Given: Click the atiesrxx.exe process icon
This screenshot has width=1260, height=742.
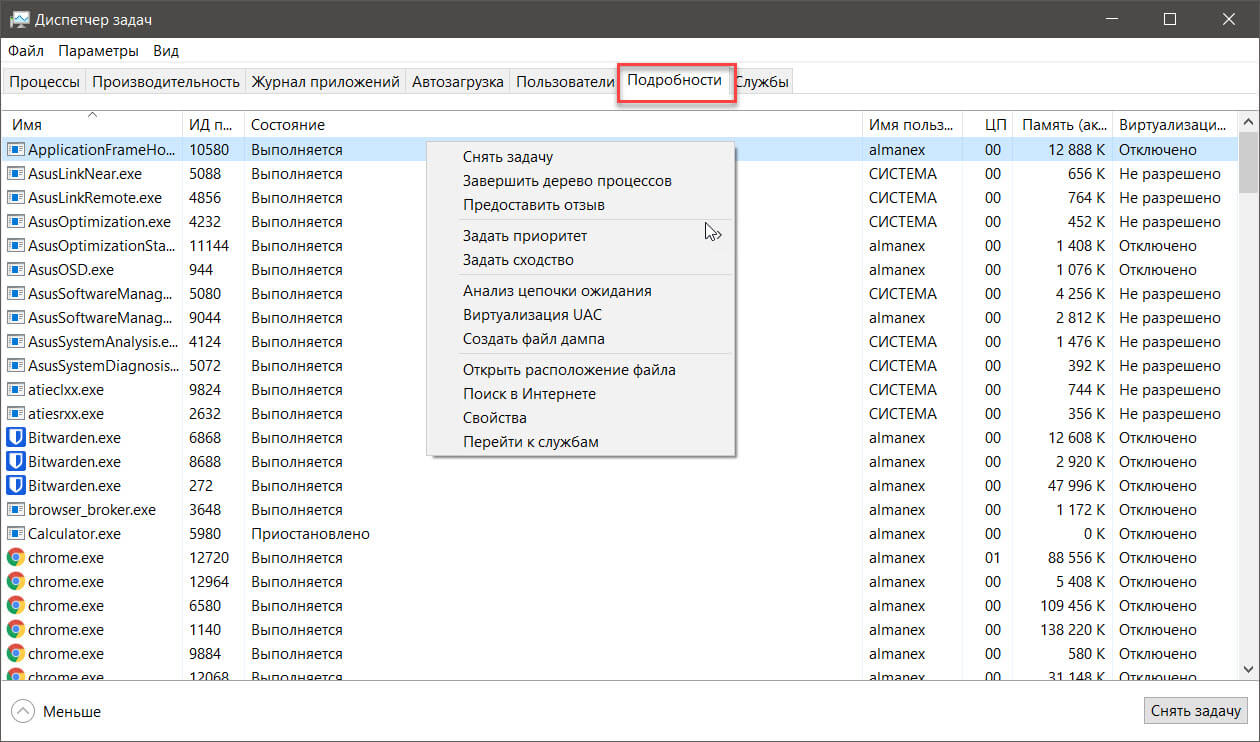Looking at the screenshot, I should coord(15,413).
